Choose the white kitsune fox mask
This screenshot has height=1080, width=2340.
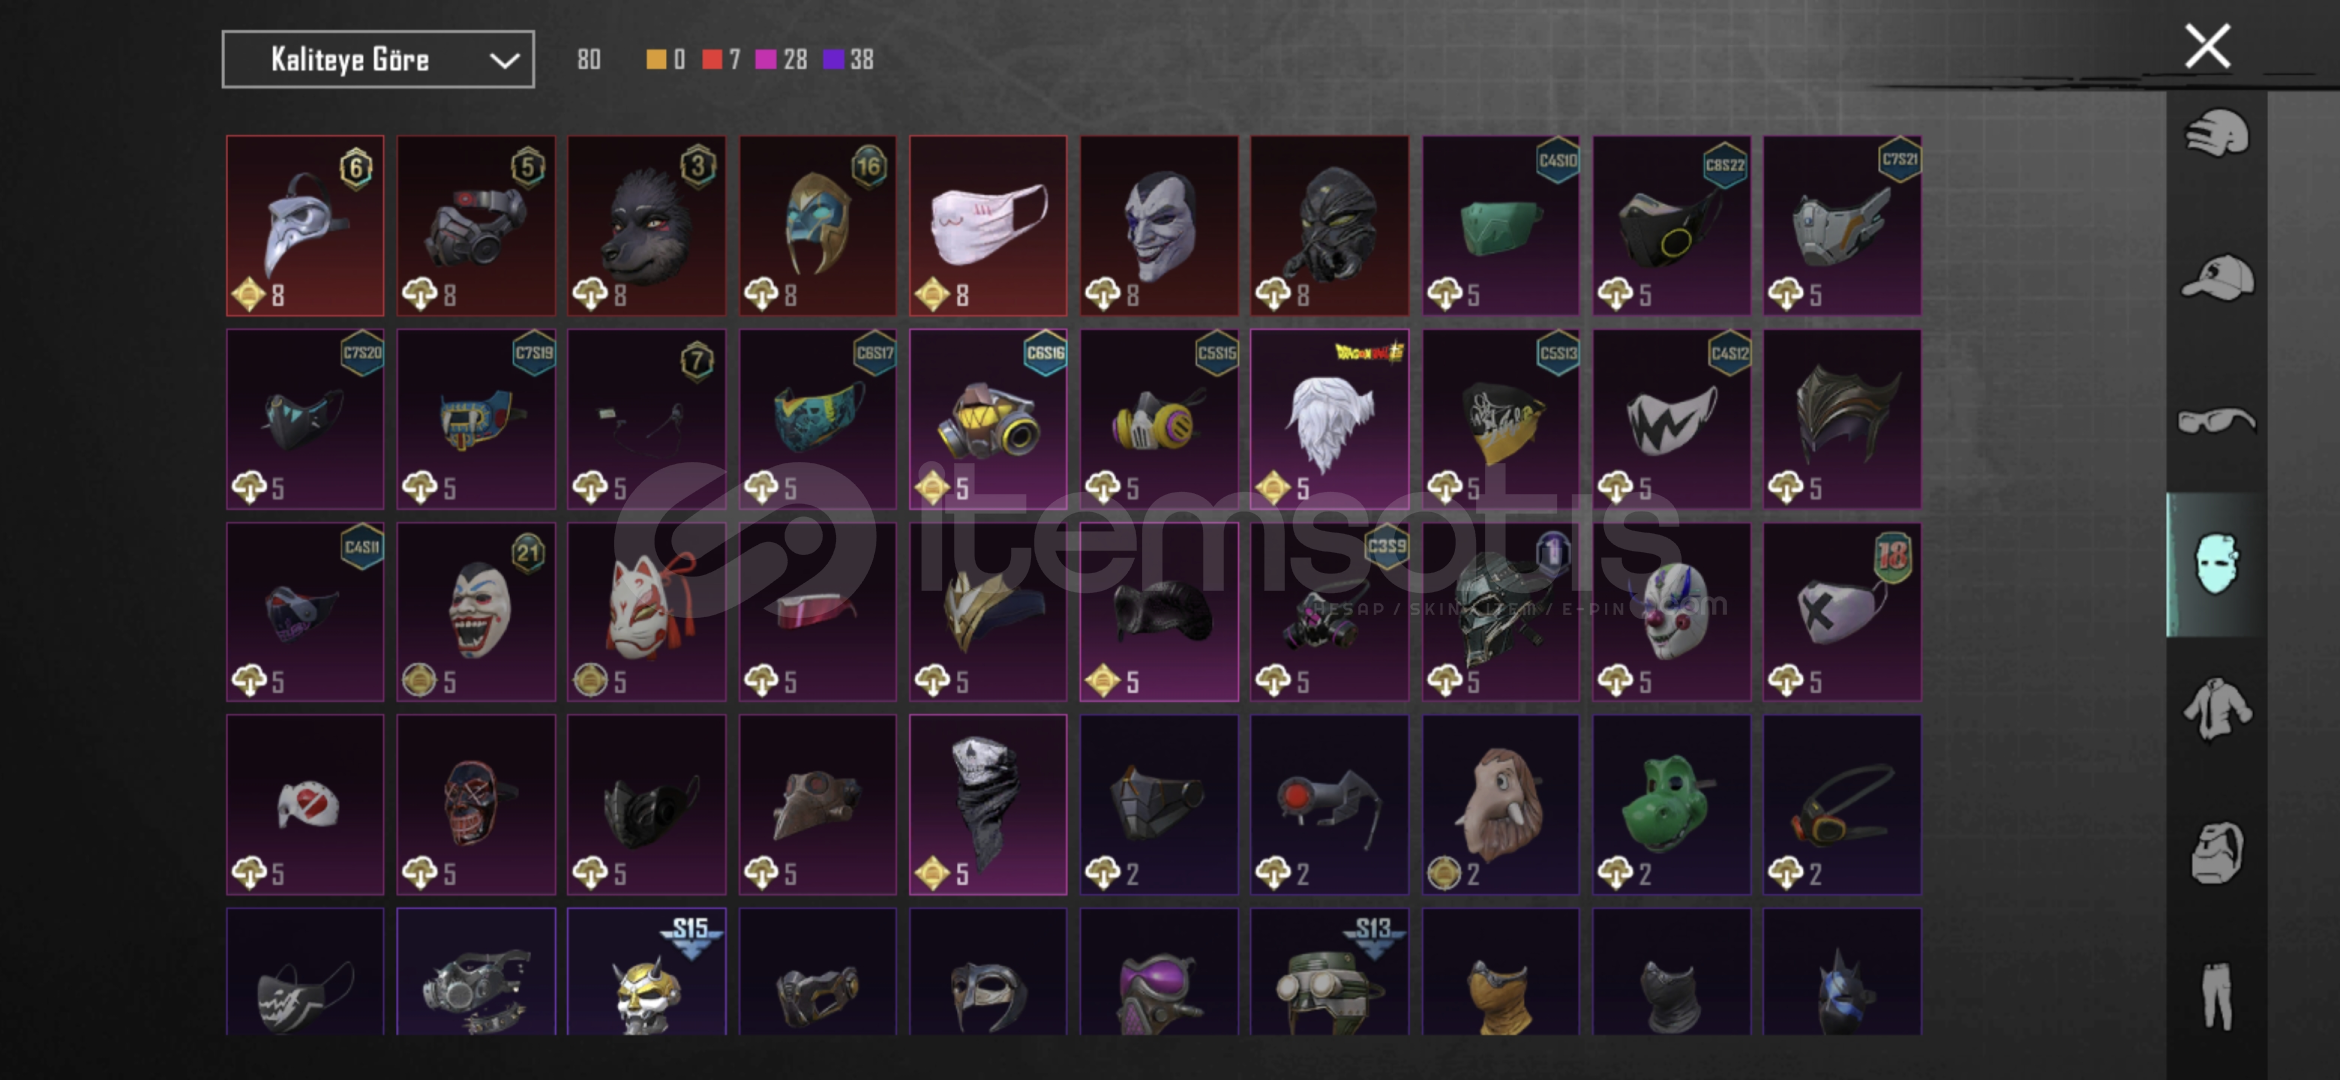(x=647, y=612)
